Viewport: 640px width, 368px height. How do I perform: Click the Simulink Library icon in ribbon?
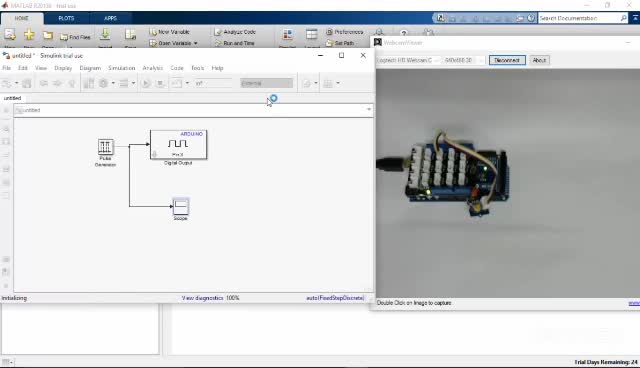287,35
